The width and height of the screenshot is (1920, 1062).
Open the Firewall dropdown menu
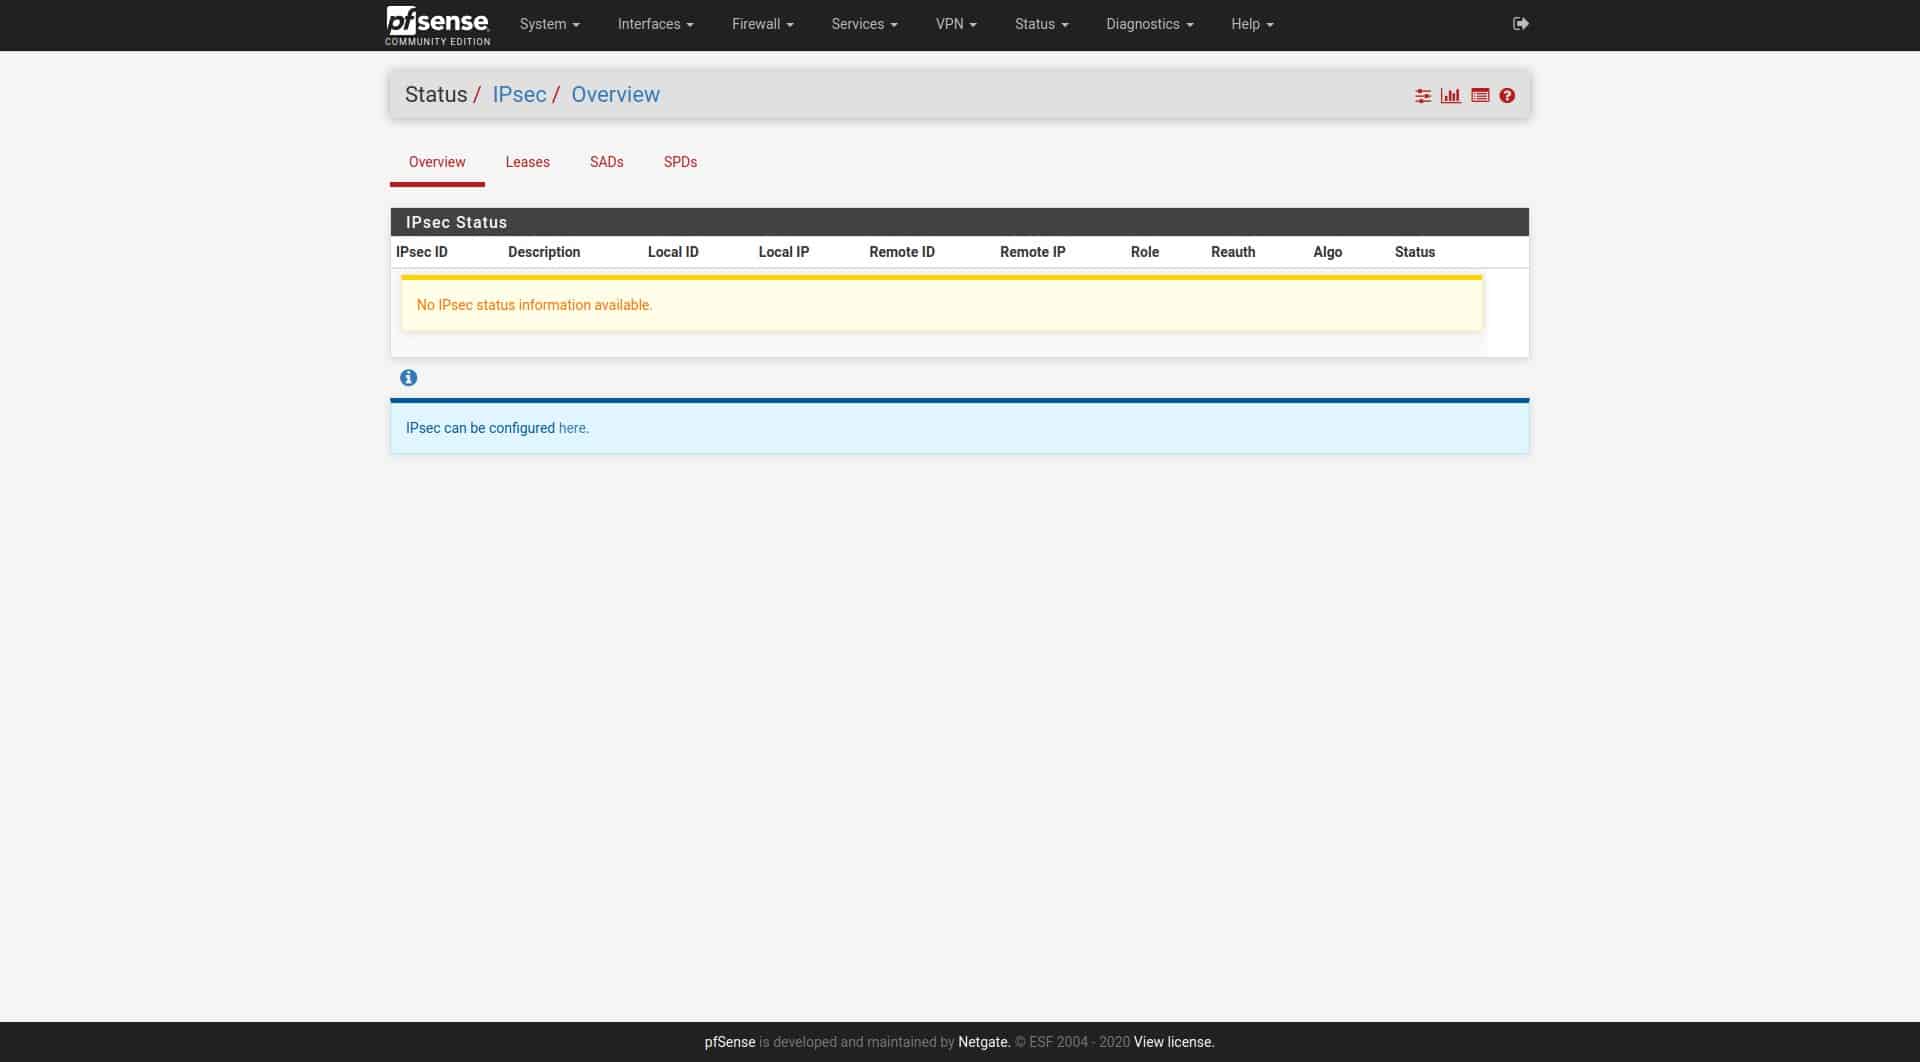tap(762, 24)
